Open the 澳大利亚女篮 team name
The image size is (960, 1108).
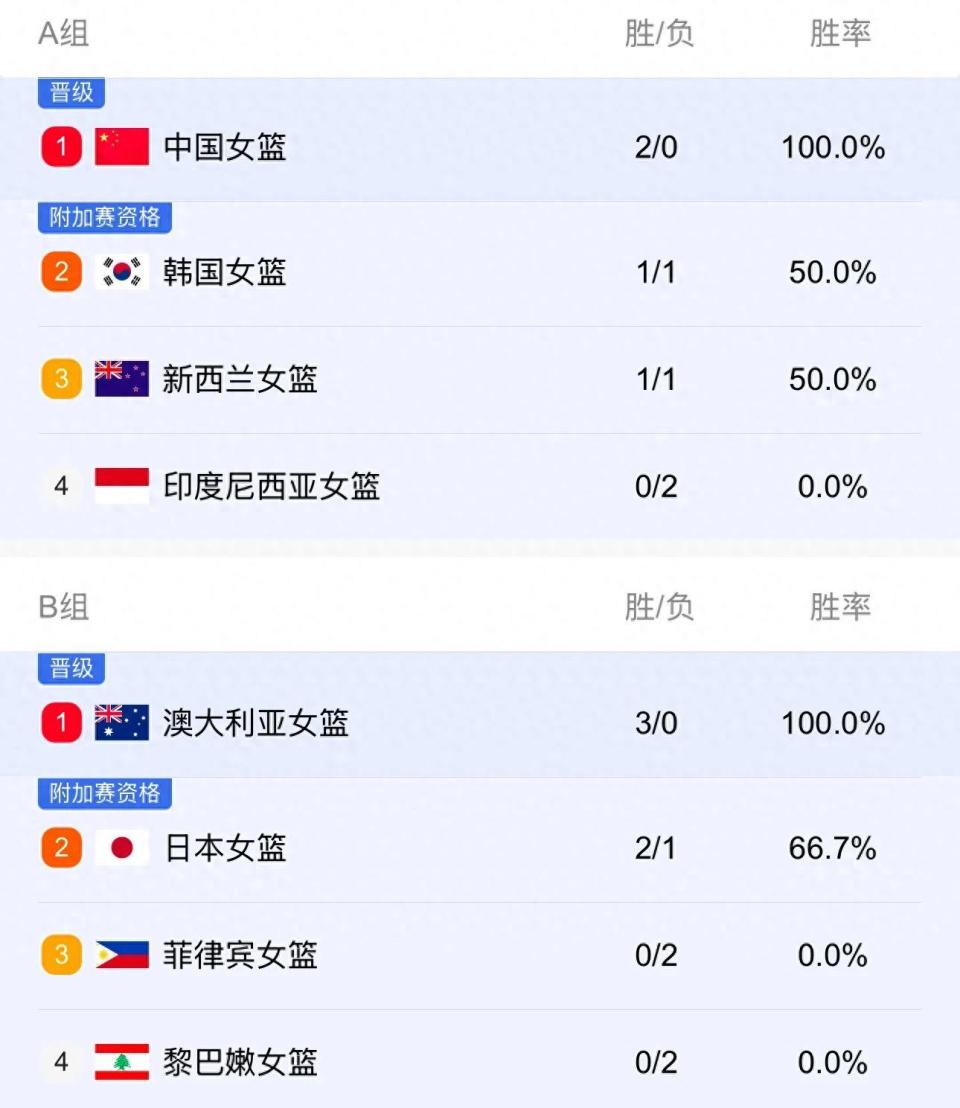(x=256, y=723)
